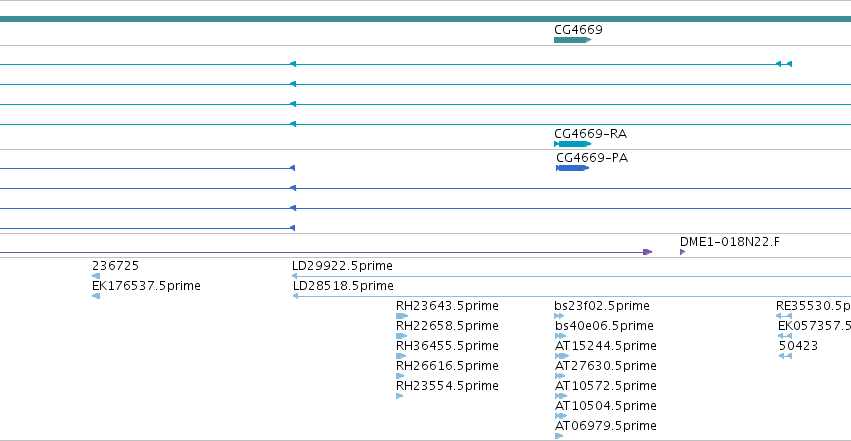Click the 236725 EST arrow glyph
The width and height of the screenshot is (851, 441).
pyautogui.click(x=96, y=276)
